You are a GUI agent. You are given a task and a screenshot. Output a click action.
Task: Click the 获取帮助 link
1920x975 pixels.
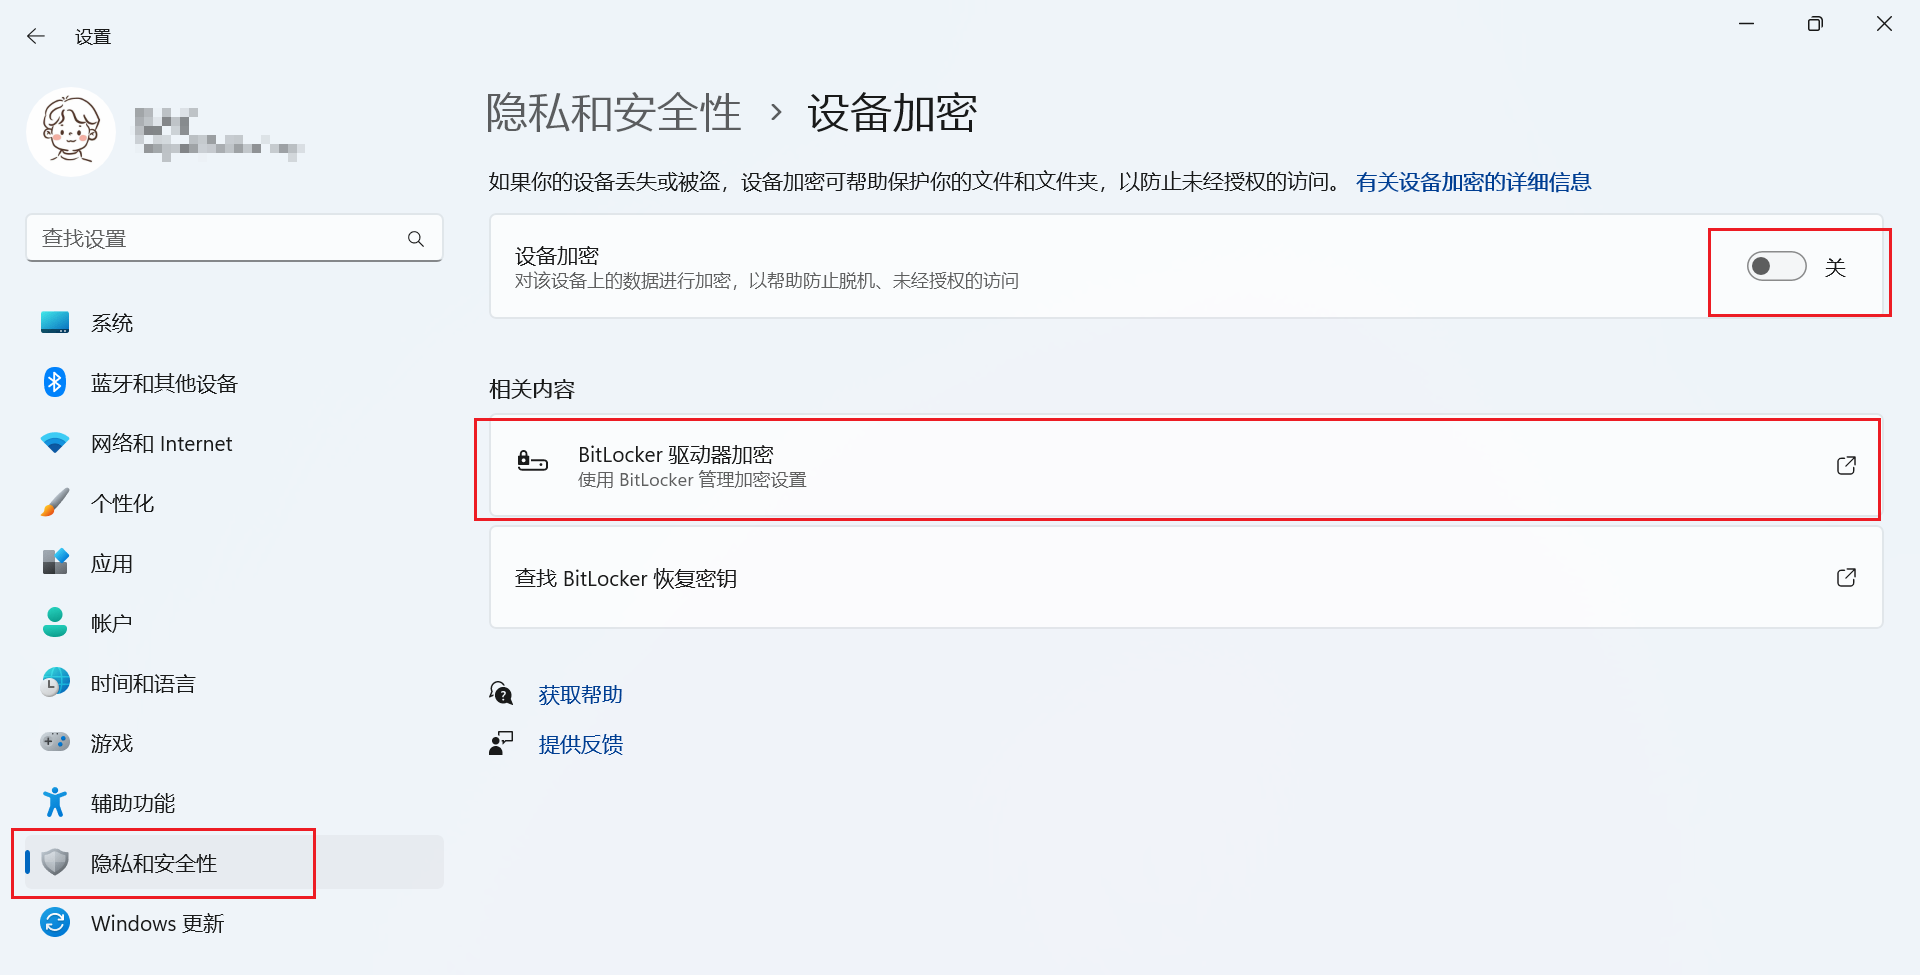click(580, 695)
